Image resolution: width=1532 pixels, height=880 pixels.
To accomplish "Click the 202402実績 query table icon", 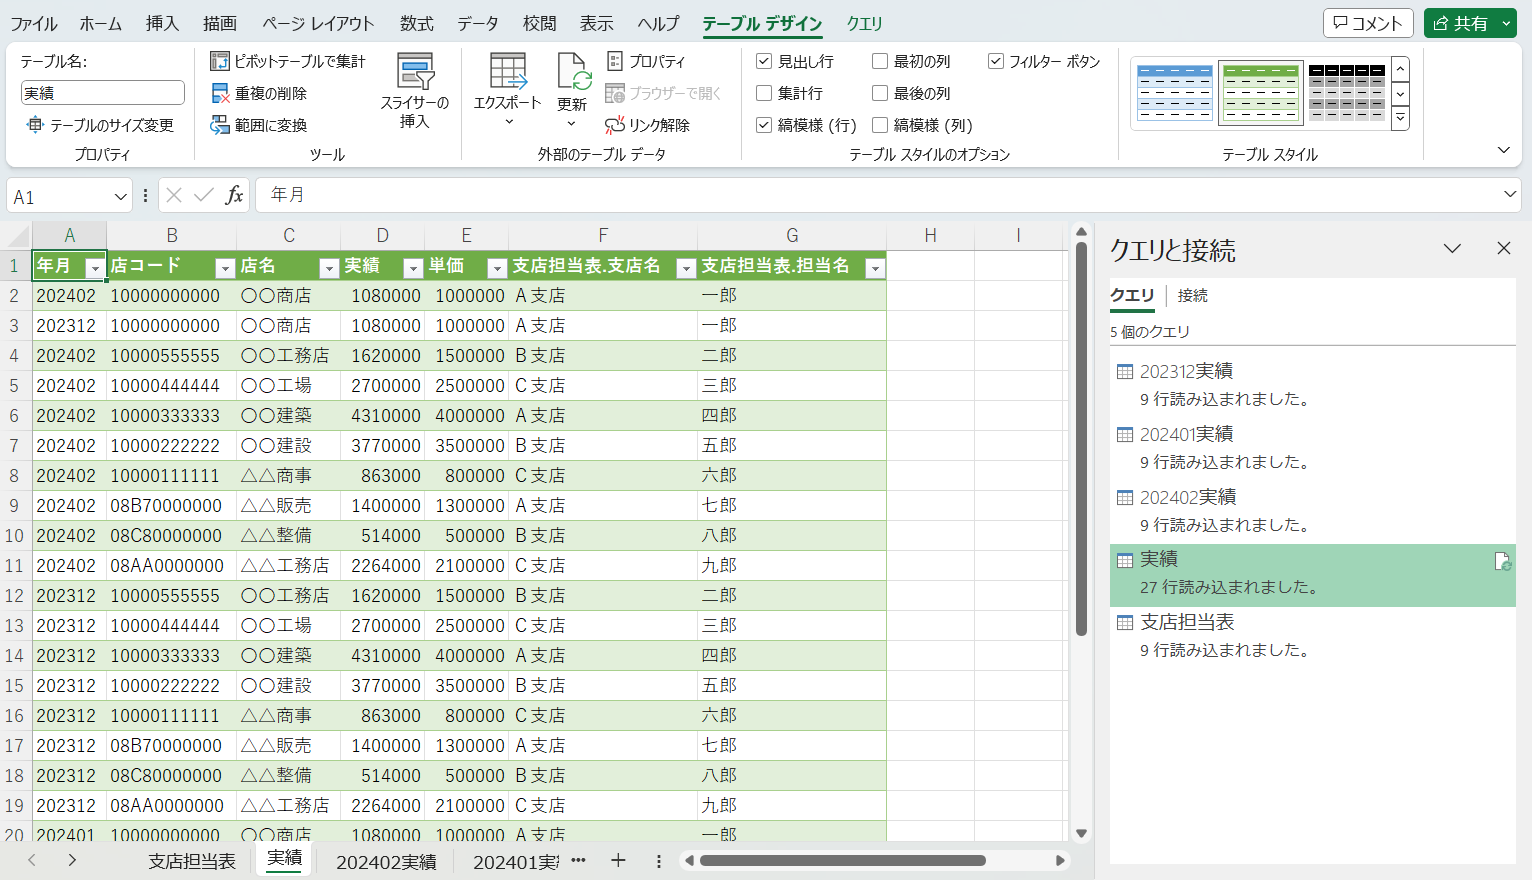I will (1125, 498).
